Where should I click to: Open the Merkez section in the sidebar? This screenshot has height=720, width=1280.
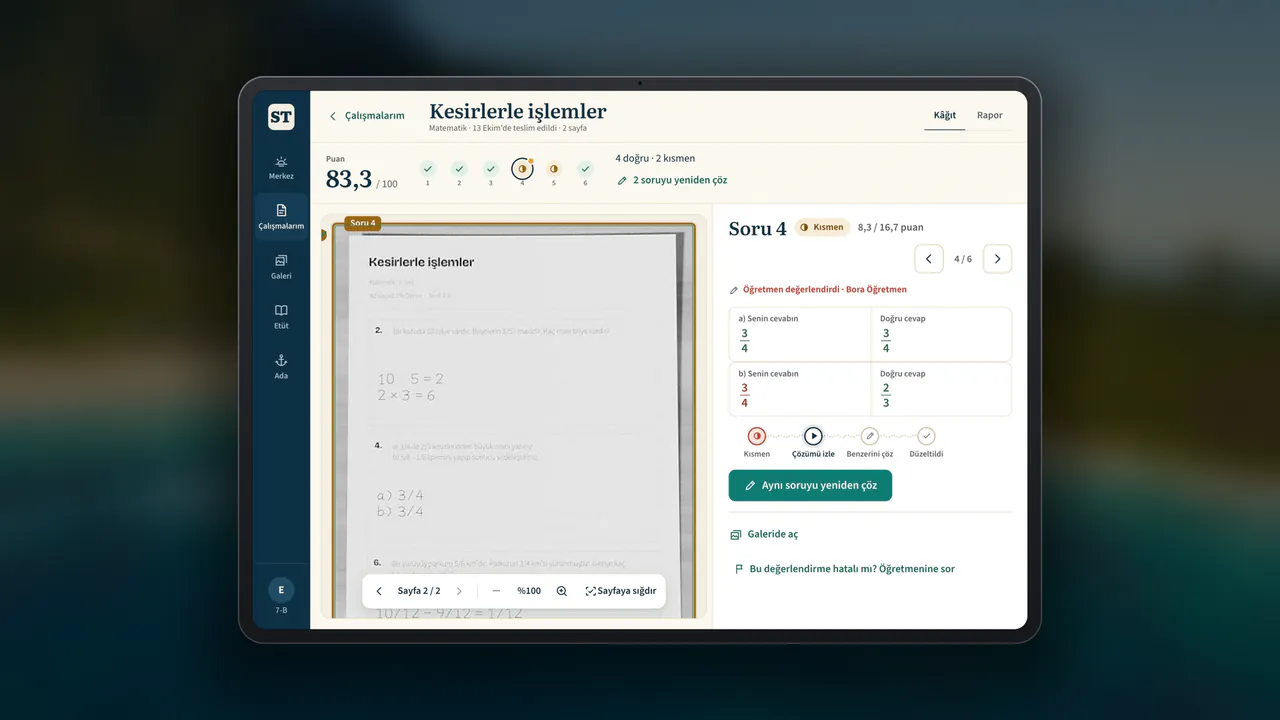click(281, 168)
